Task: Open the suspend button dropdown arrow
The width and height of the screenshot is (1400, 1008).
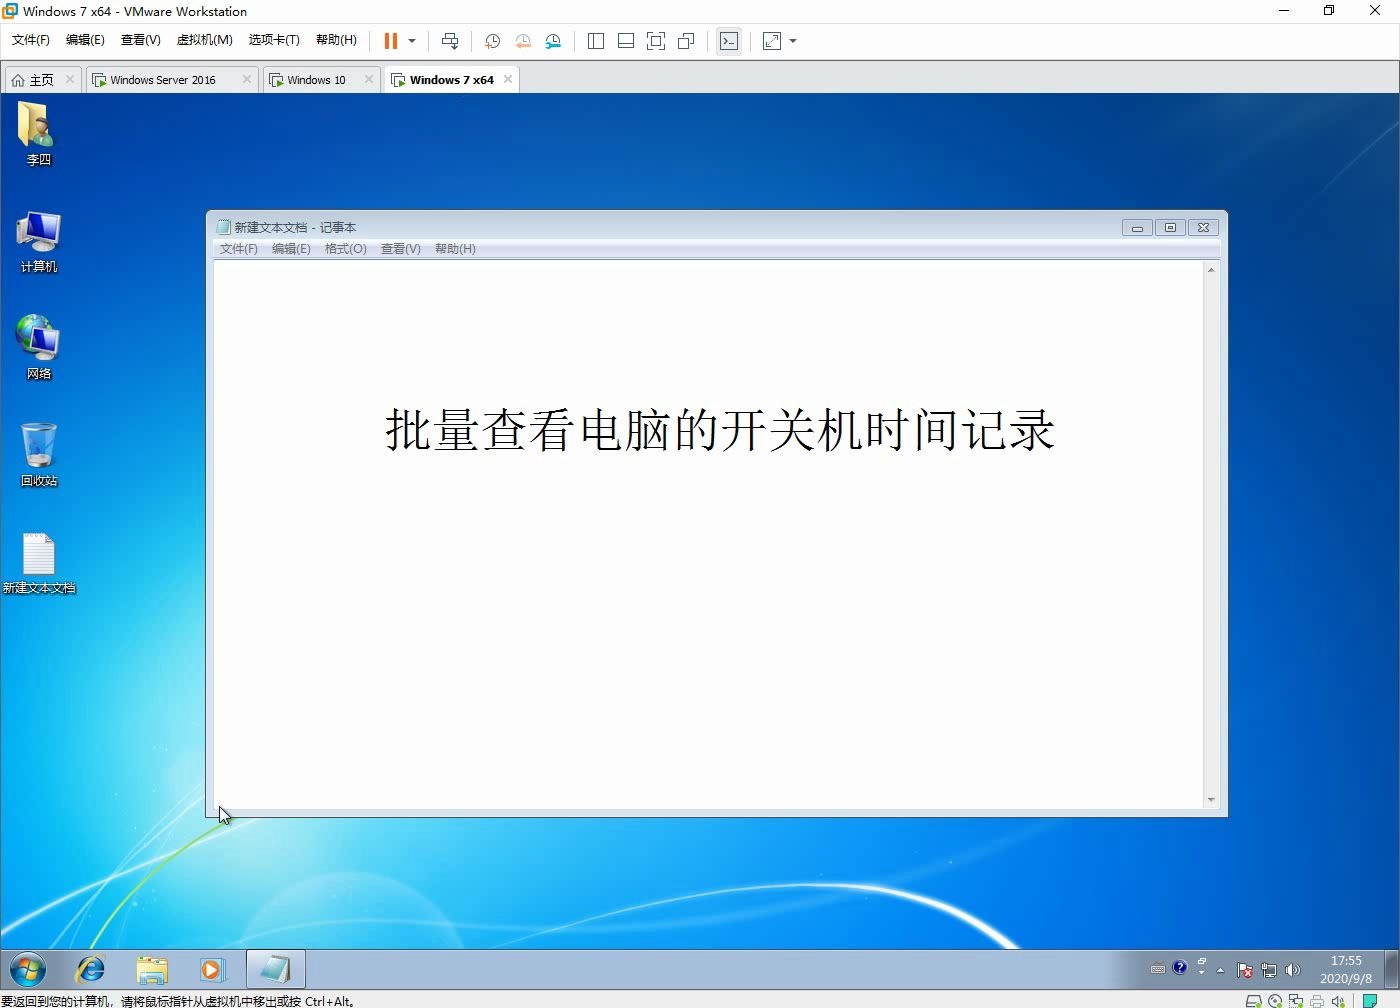Action: pos(411,41)
